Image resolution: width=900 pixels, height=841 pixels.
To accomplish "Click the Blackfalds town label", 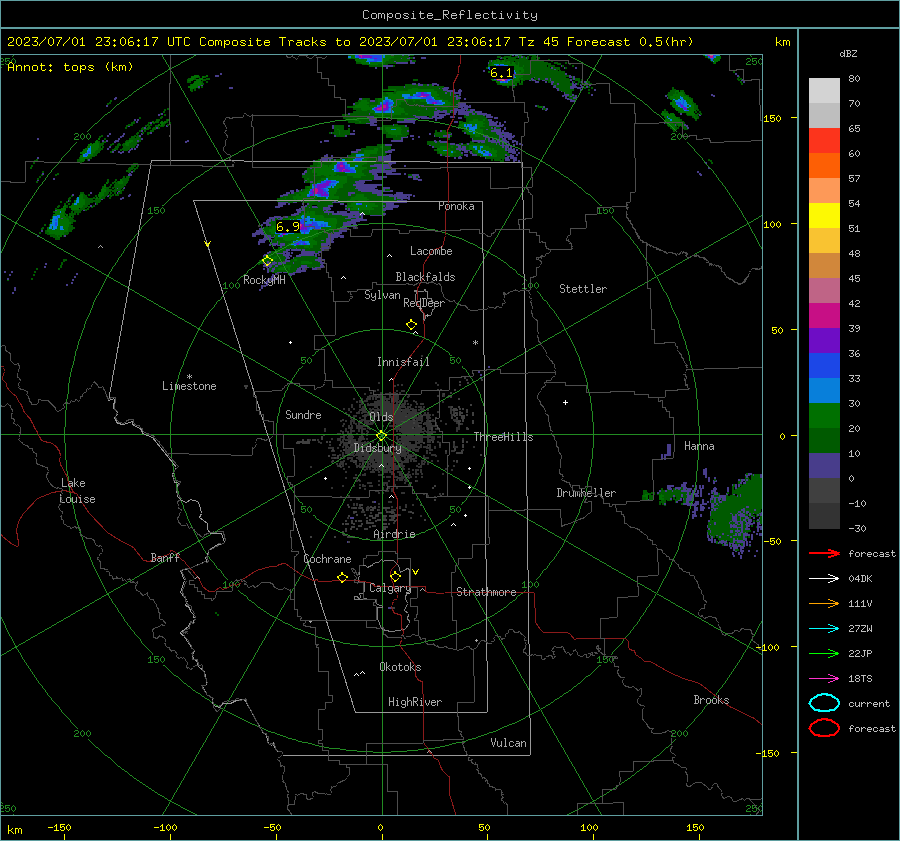I will (x=425, y=277).
